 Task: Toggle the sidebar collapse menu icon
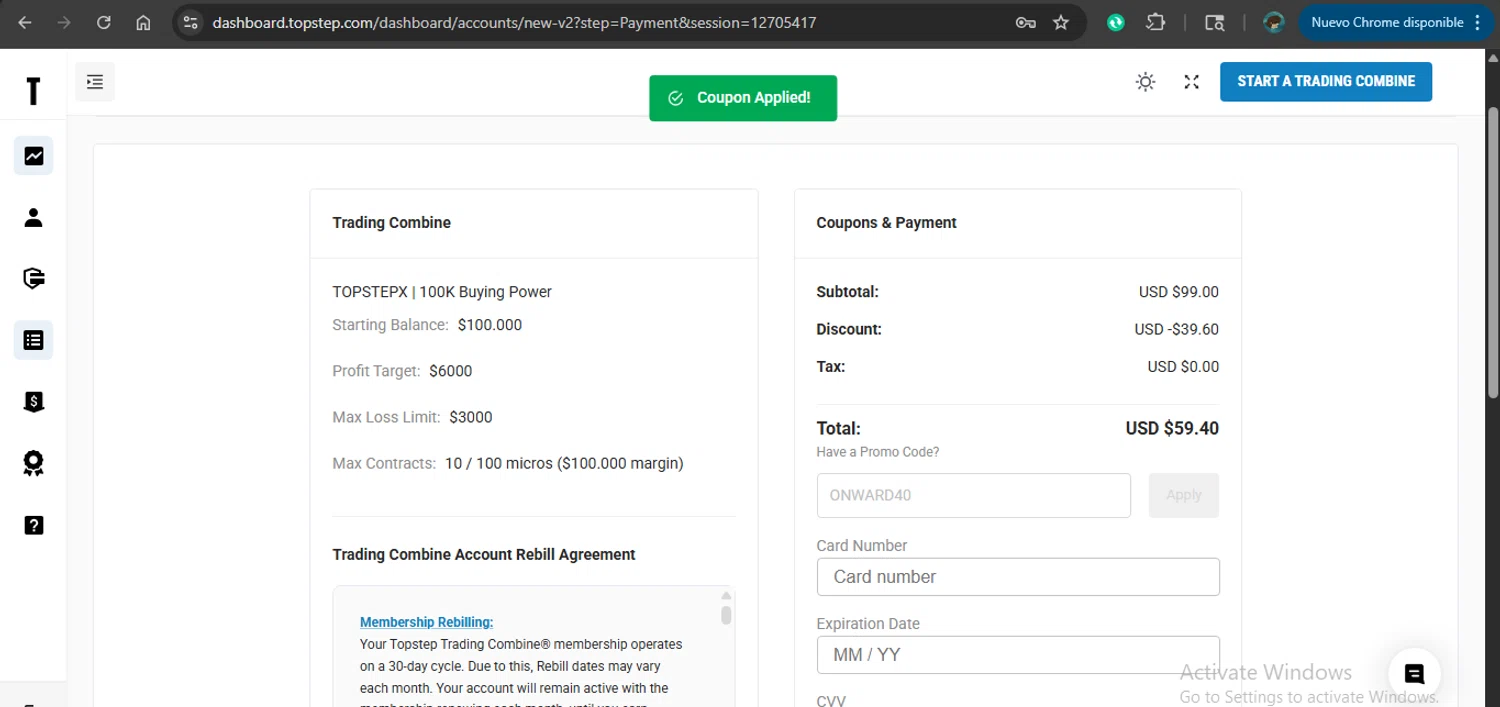click(95, 82)
